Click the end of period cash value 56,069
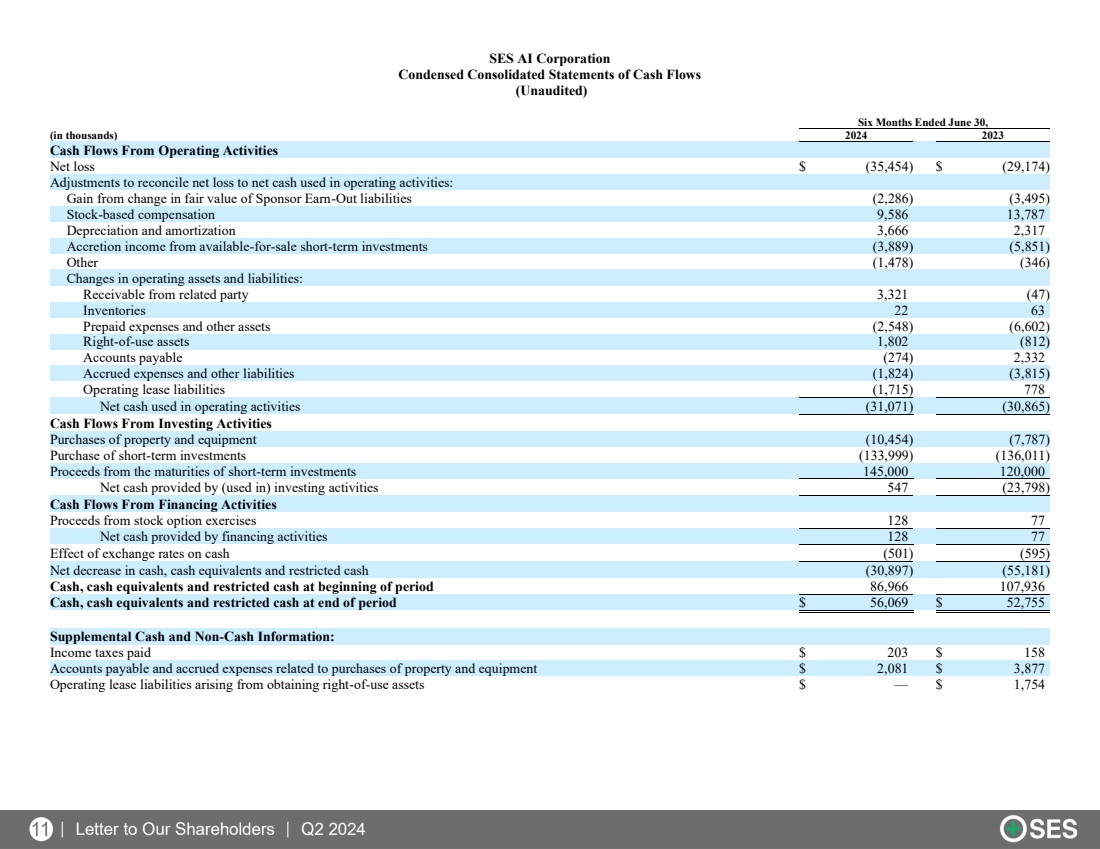Viewport: 1100px width, 849px height. [x=887, y=603]
